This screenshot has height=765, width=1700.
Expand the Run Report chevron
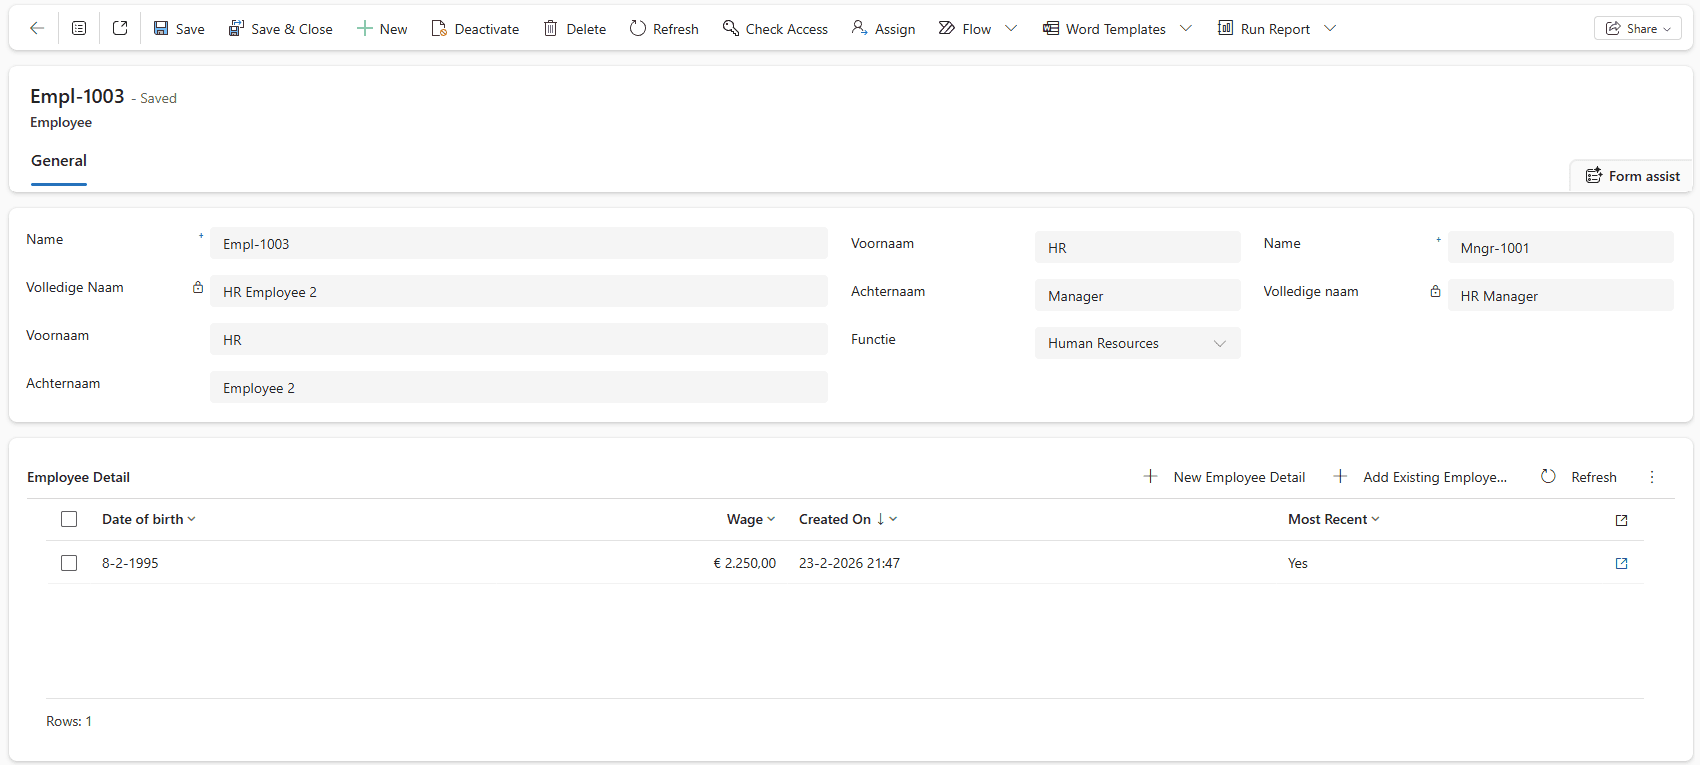pos(1330,29)
